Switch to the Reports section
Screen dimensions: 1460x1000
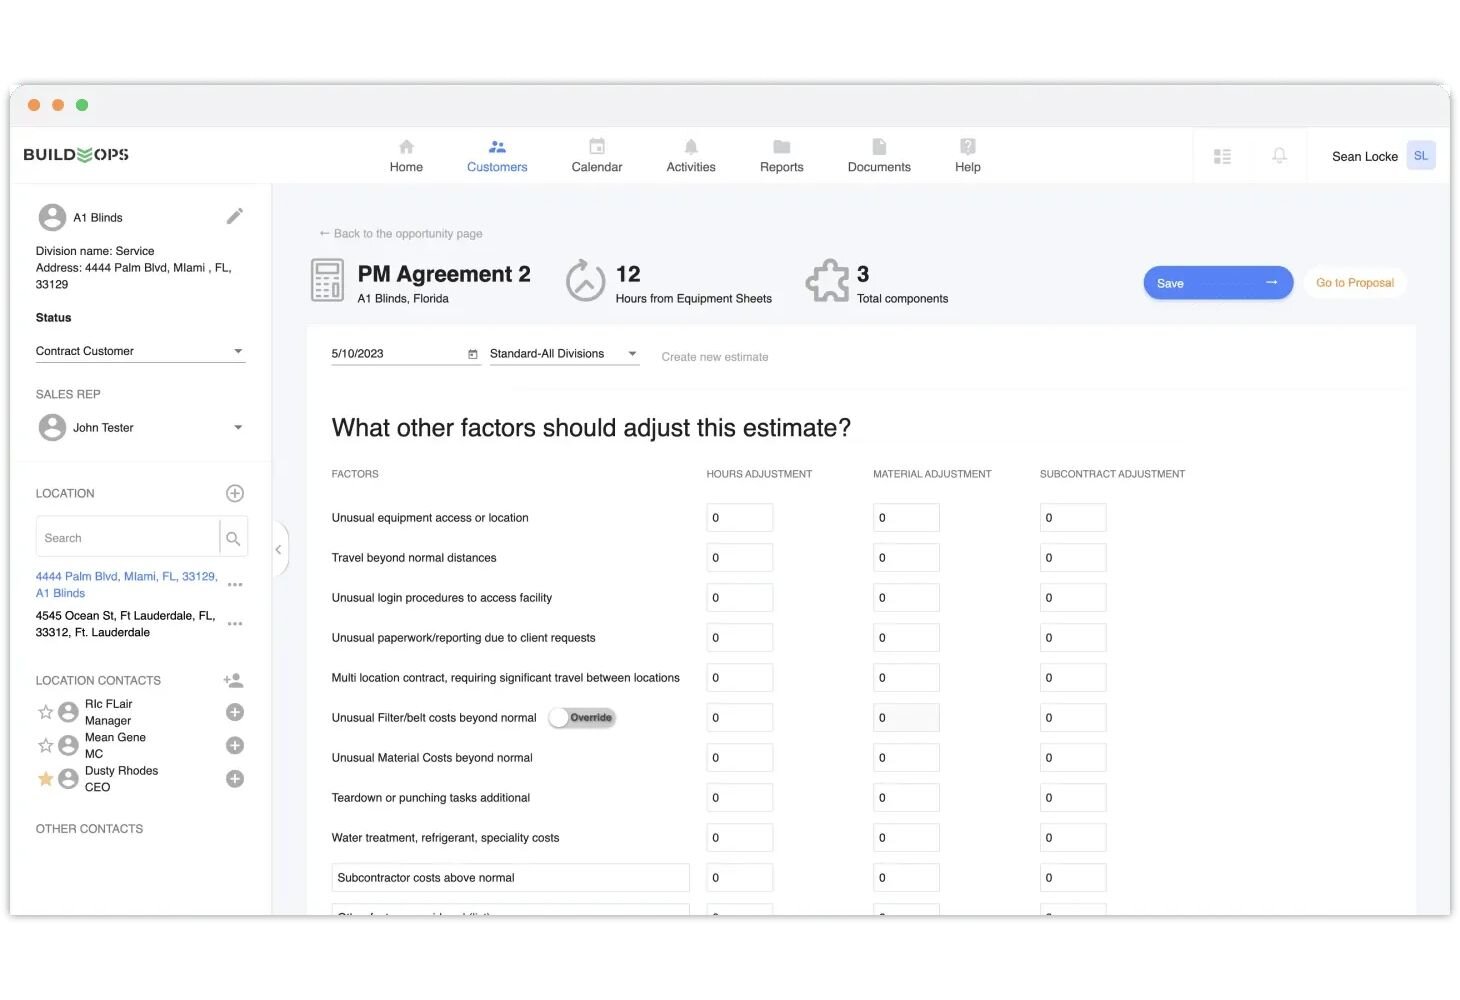point(781,155)
